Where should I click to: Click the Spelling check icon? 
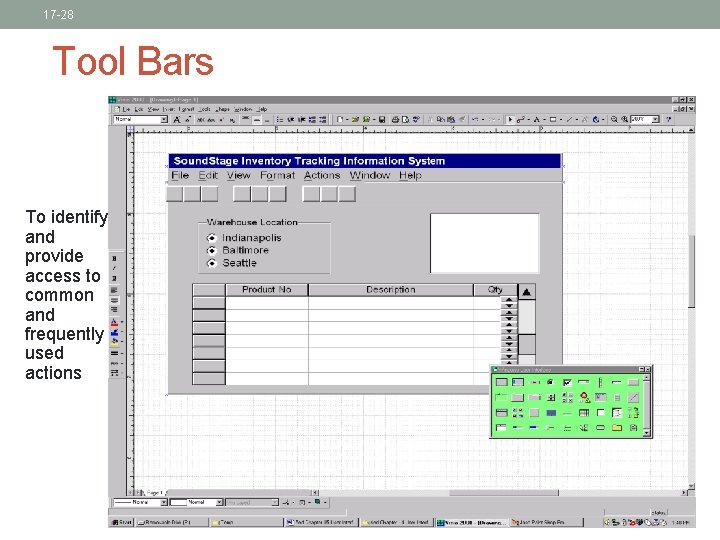coord(416,119)
